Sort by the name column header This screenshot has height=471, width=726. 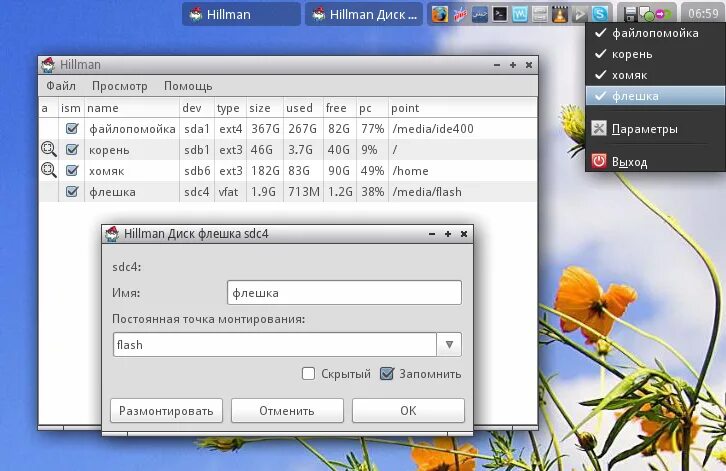pos(131,108)
